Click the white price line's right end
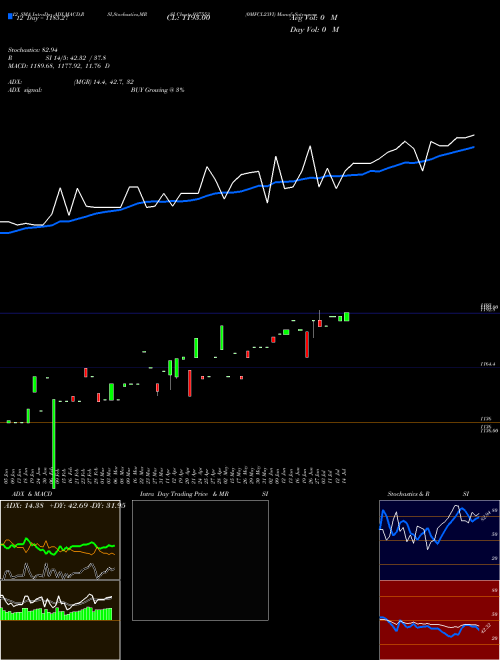500x660 pixels. coord(473,136)
